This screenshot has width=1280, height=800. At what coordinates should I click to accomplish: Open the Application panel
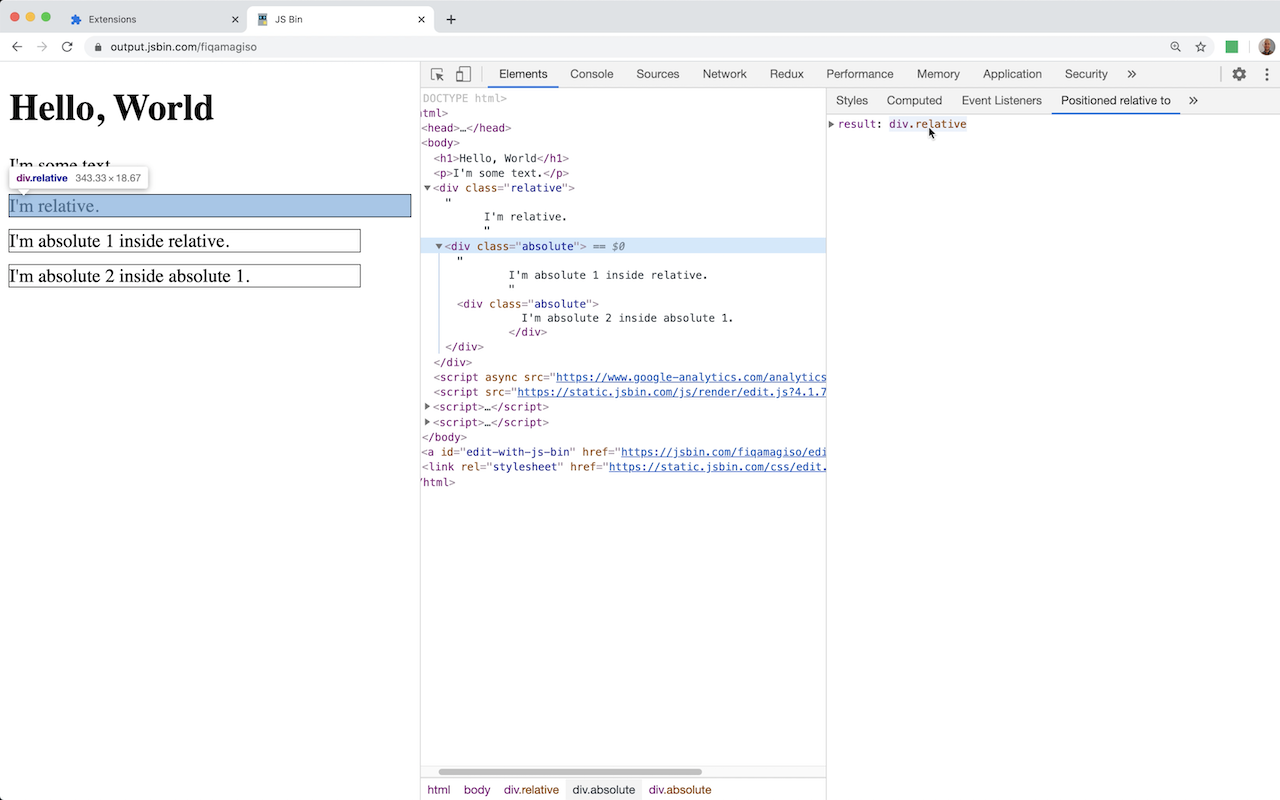click(1012, 74)
